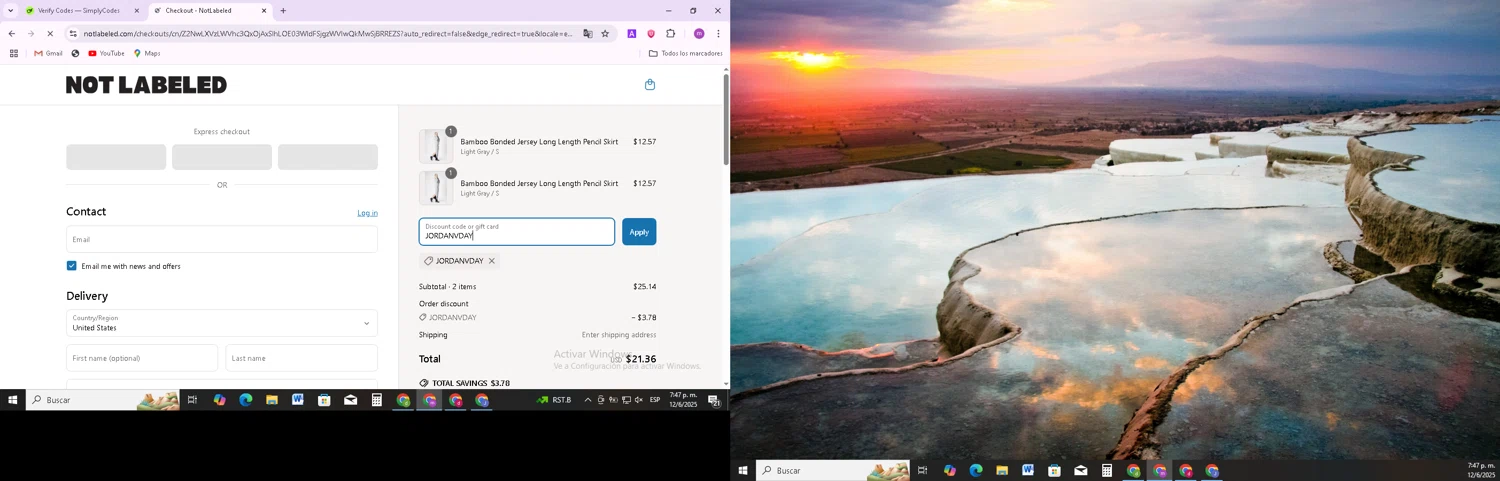Open YouTube bookmark
The width and height of the screenshot is (1500, 481).
[106, 54]
